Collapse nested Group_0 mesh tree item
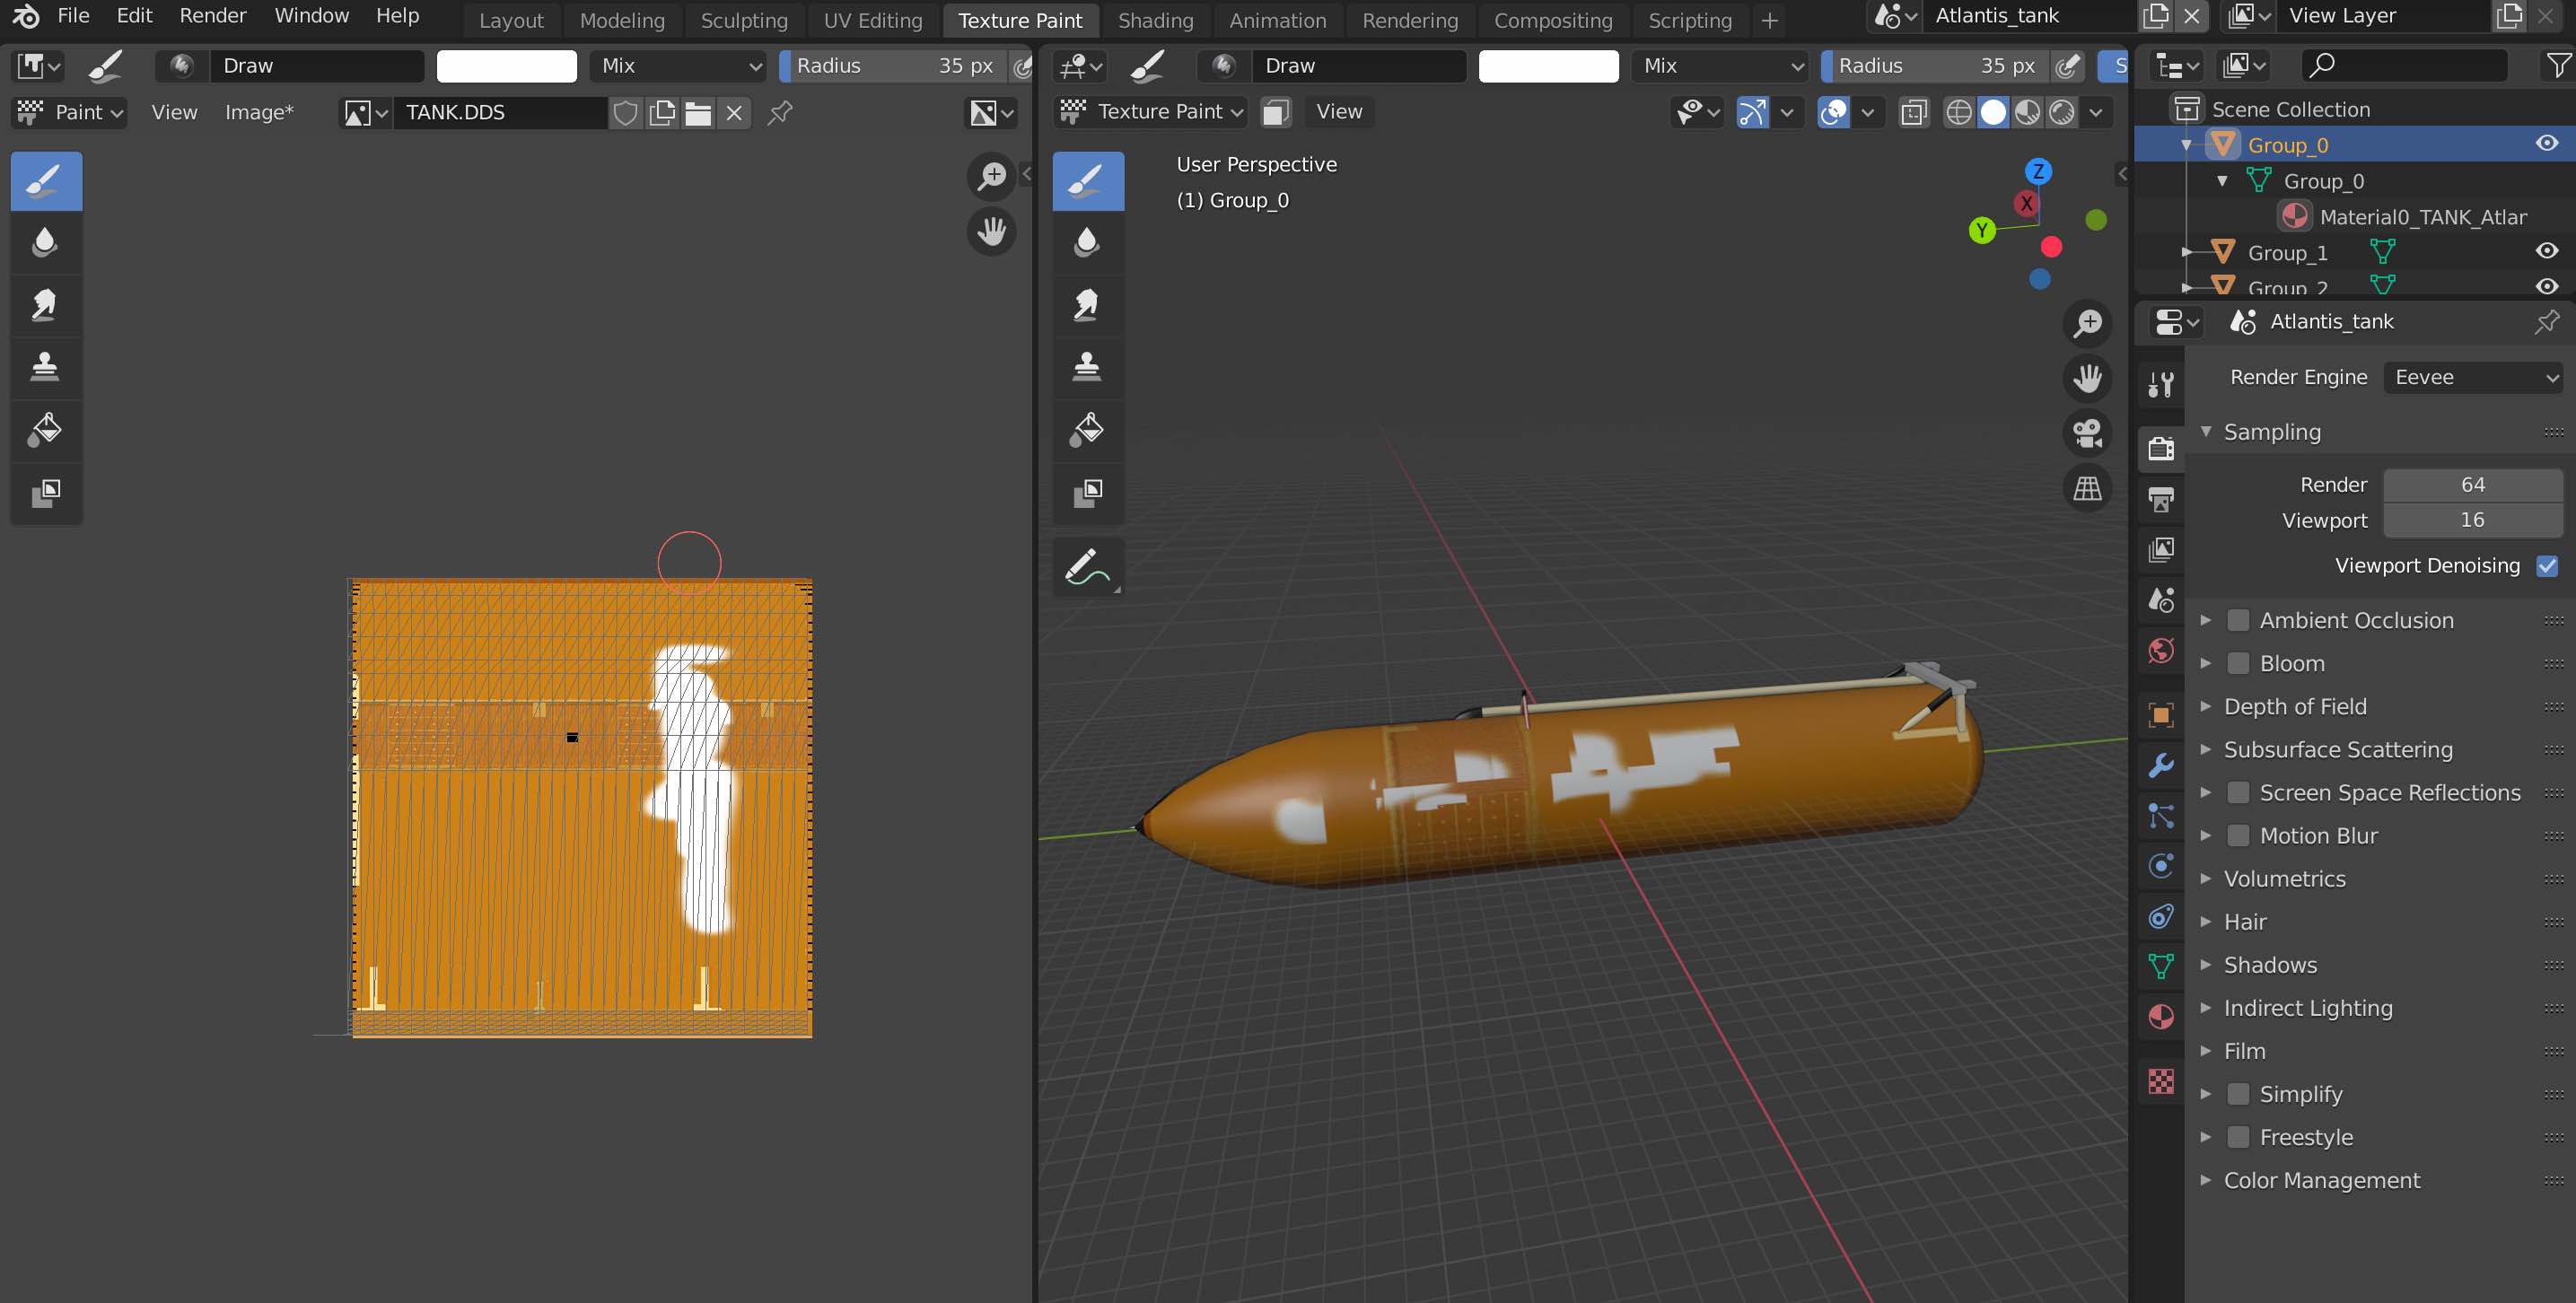Viewport: 2576px width, 1303px height. (2222, 181)
